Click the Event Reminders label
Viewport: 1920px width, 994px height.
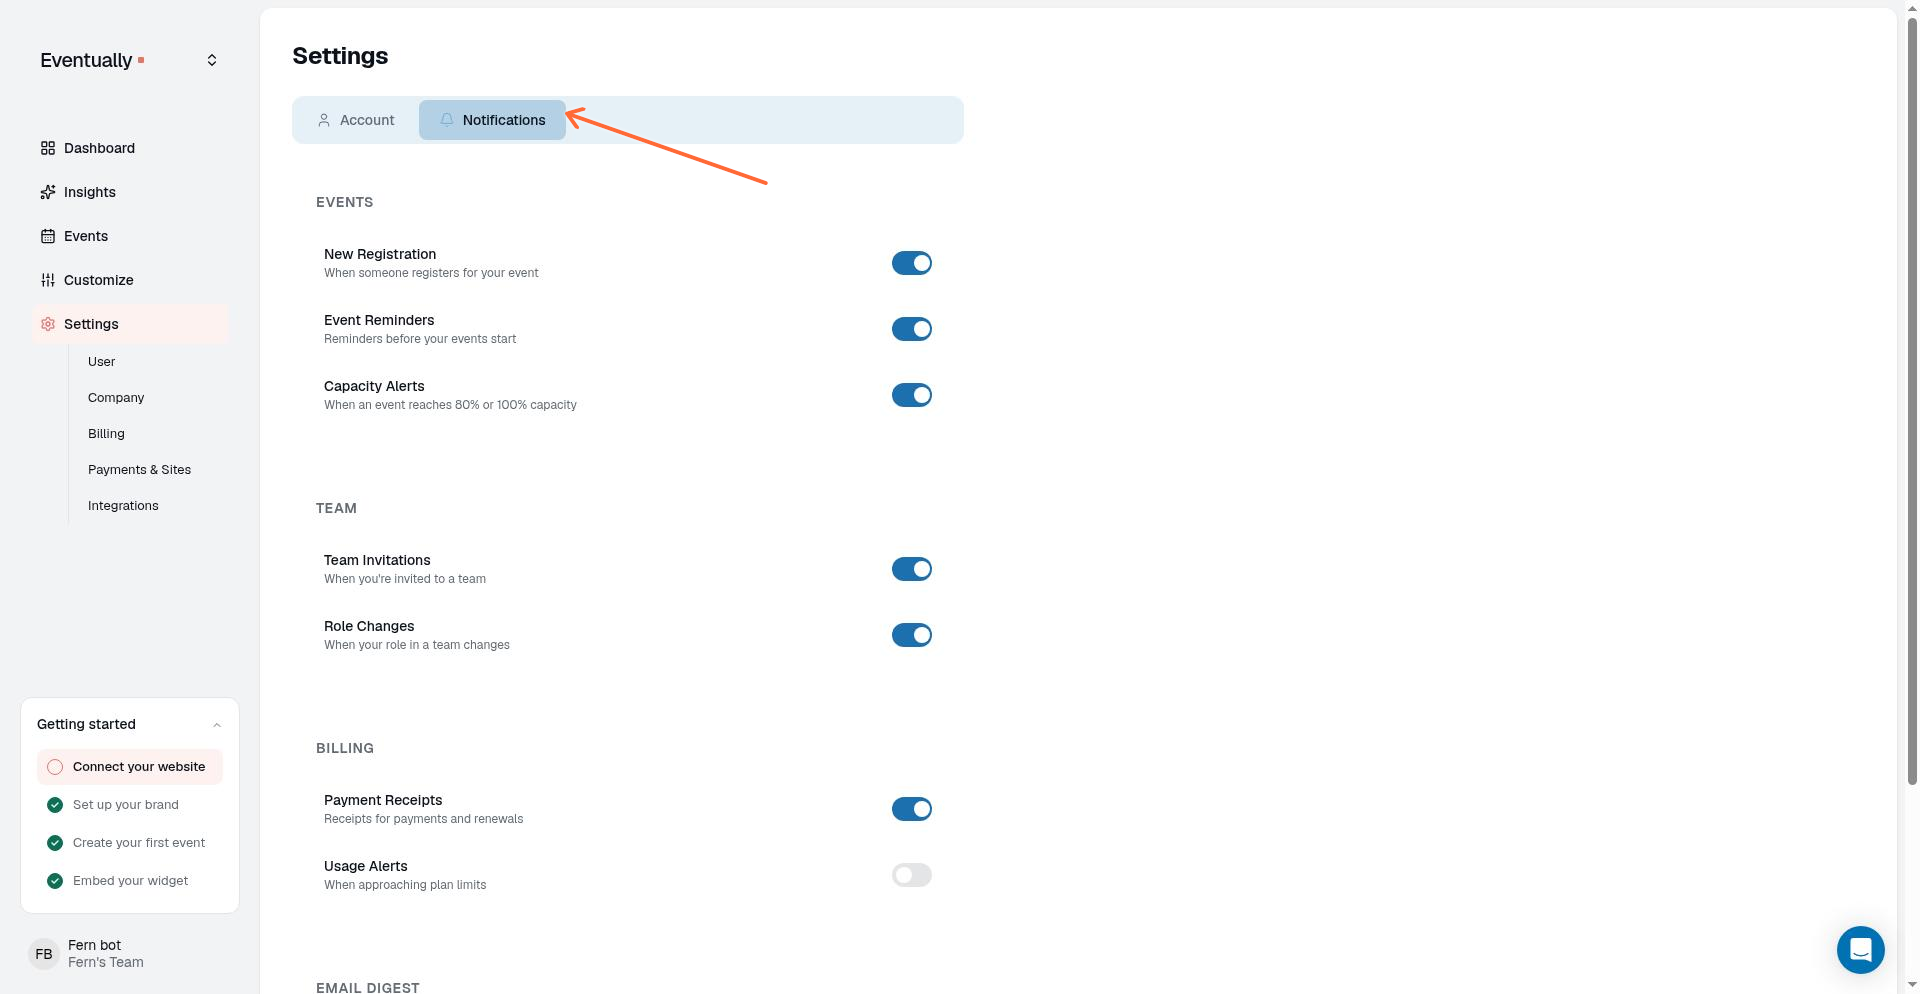click(x=379, y=320)
